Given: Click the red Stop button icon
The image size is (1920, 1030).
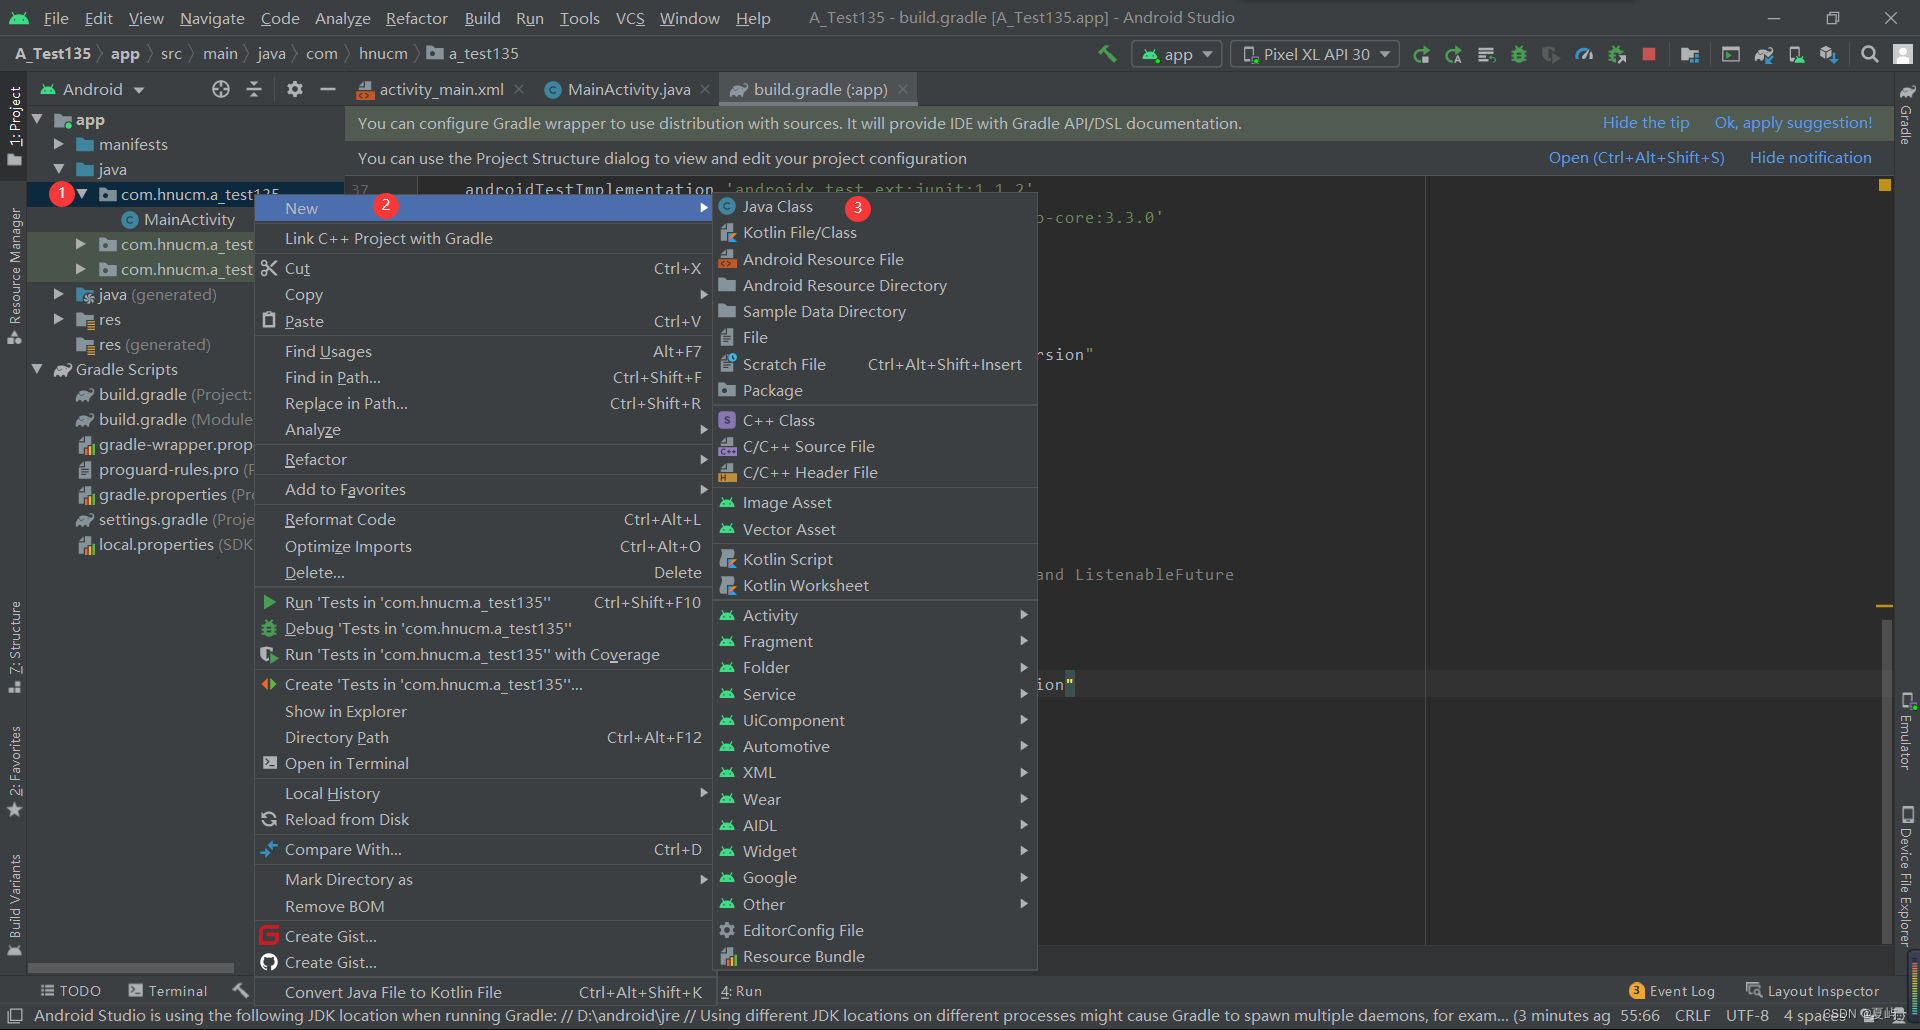Looking at the screenshot, I should pyautogui.click(x=1649, y=54).
